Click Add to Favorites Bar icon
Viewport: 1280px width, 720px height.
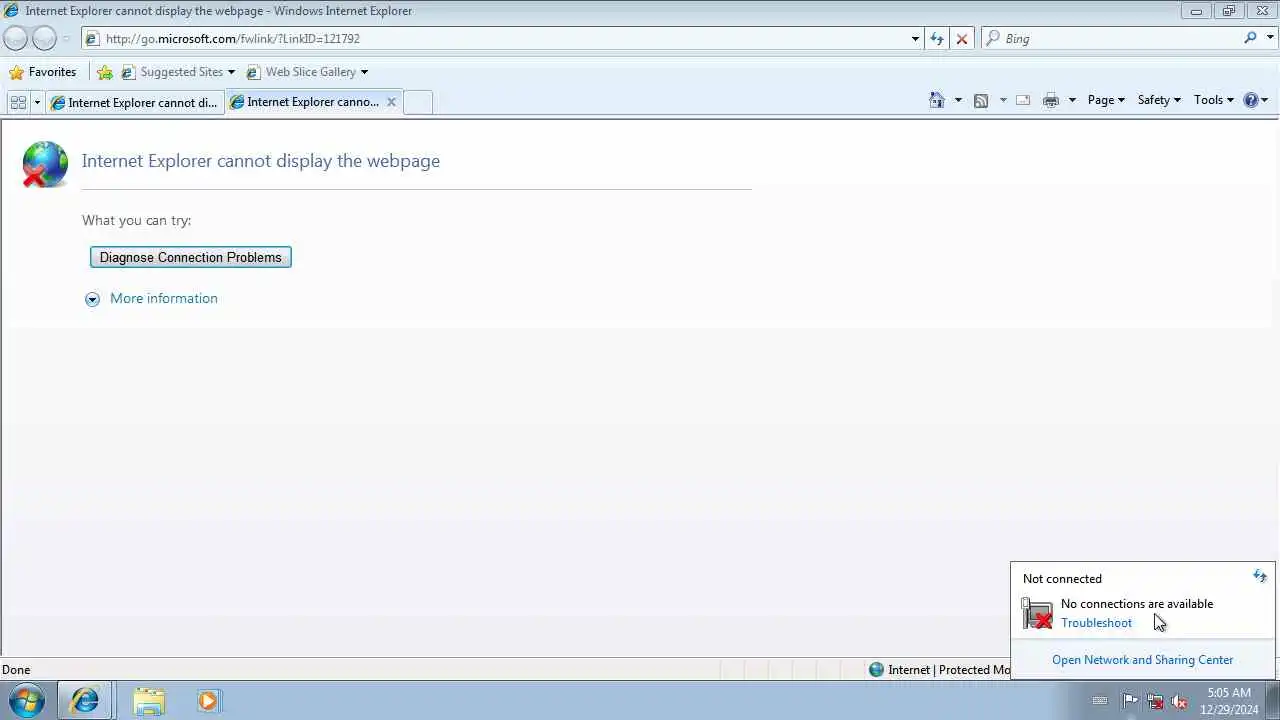[105, 72]
